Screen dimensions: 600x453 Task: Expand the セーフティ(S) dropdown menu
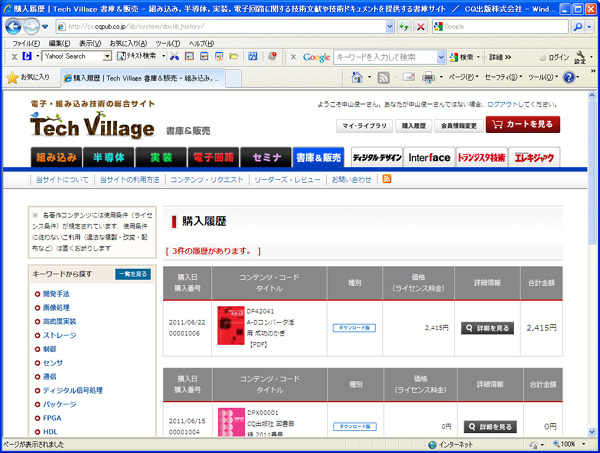click(x=503, y=77)
